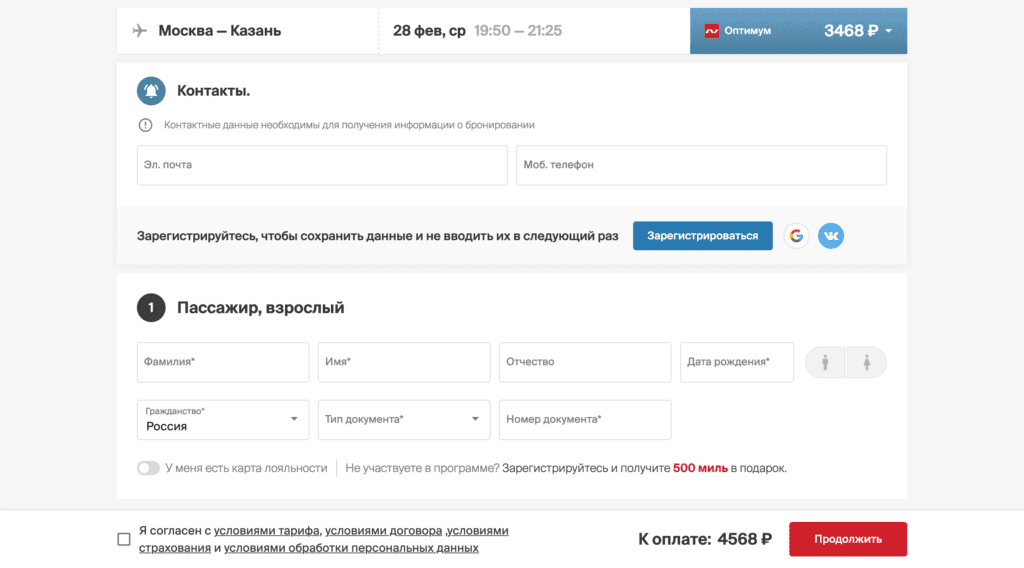Select male gender icon
This screenshot has width=1024, height=568.
click(x=825, y=362)
